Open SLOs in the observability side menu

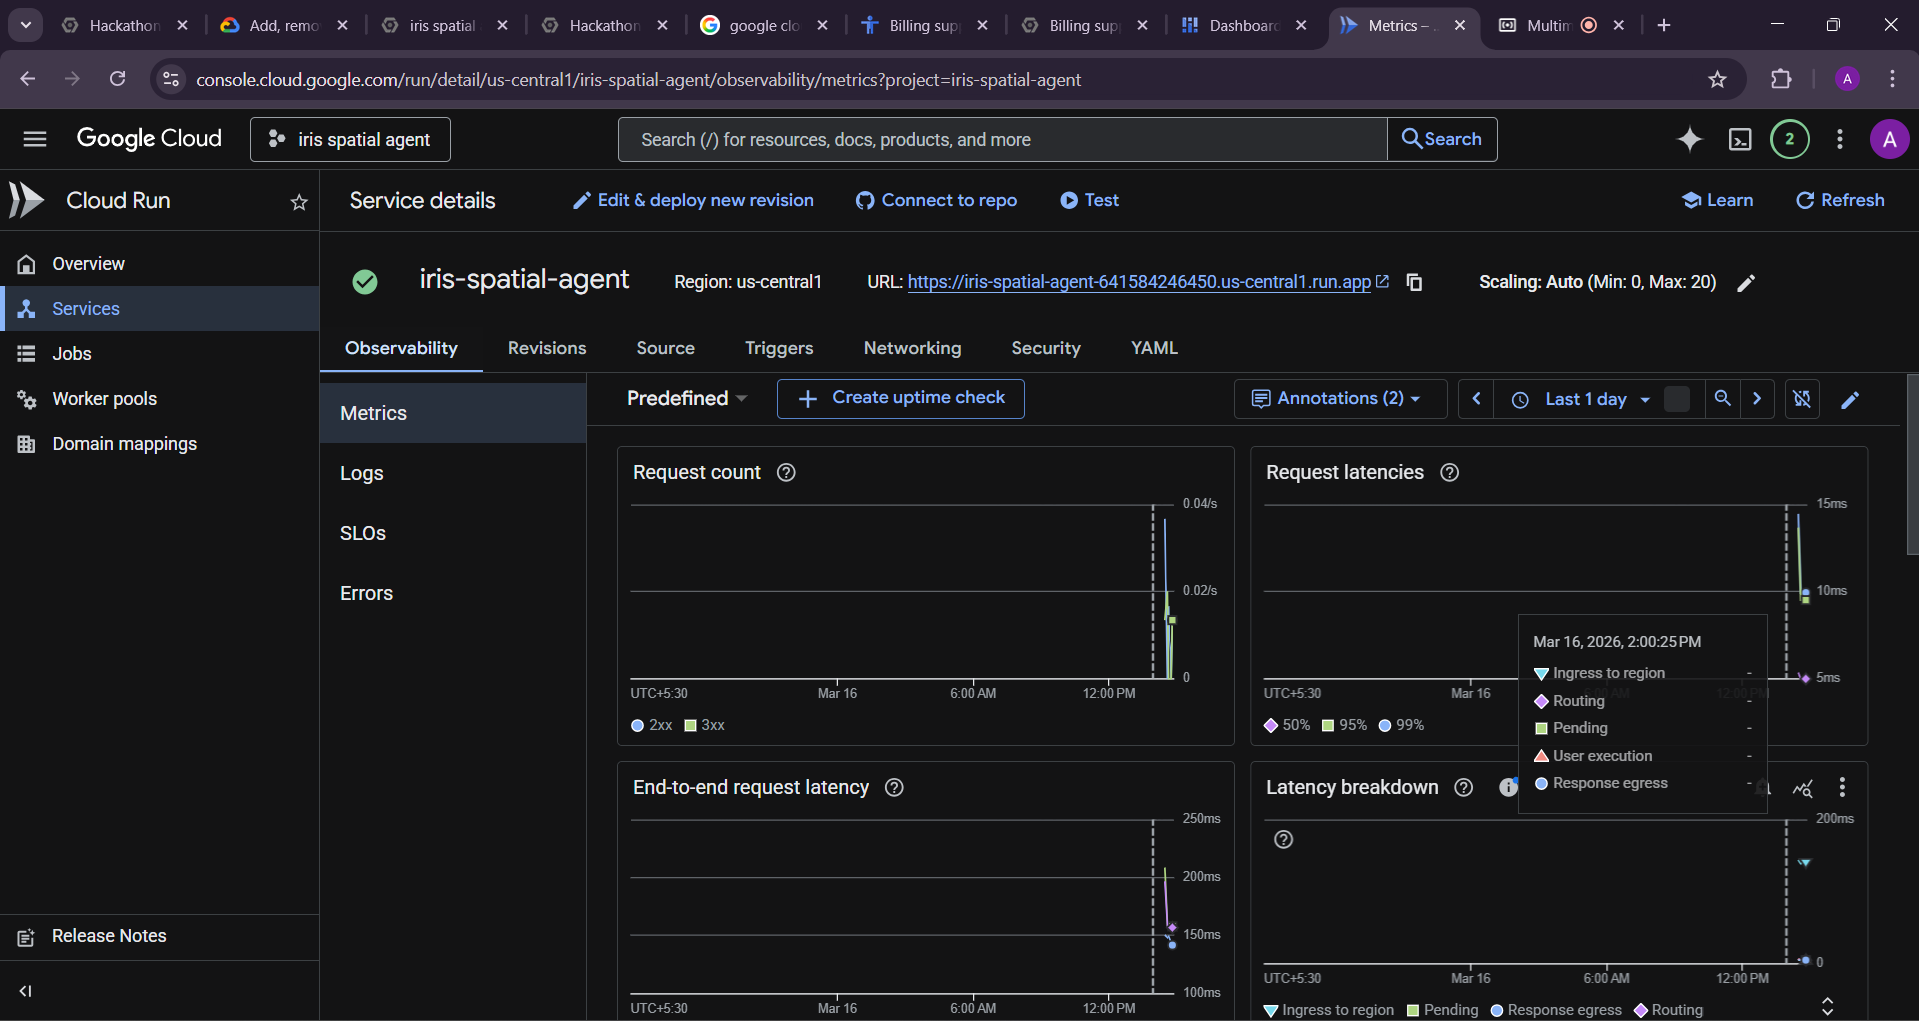tap(453, 533)
